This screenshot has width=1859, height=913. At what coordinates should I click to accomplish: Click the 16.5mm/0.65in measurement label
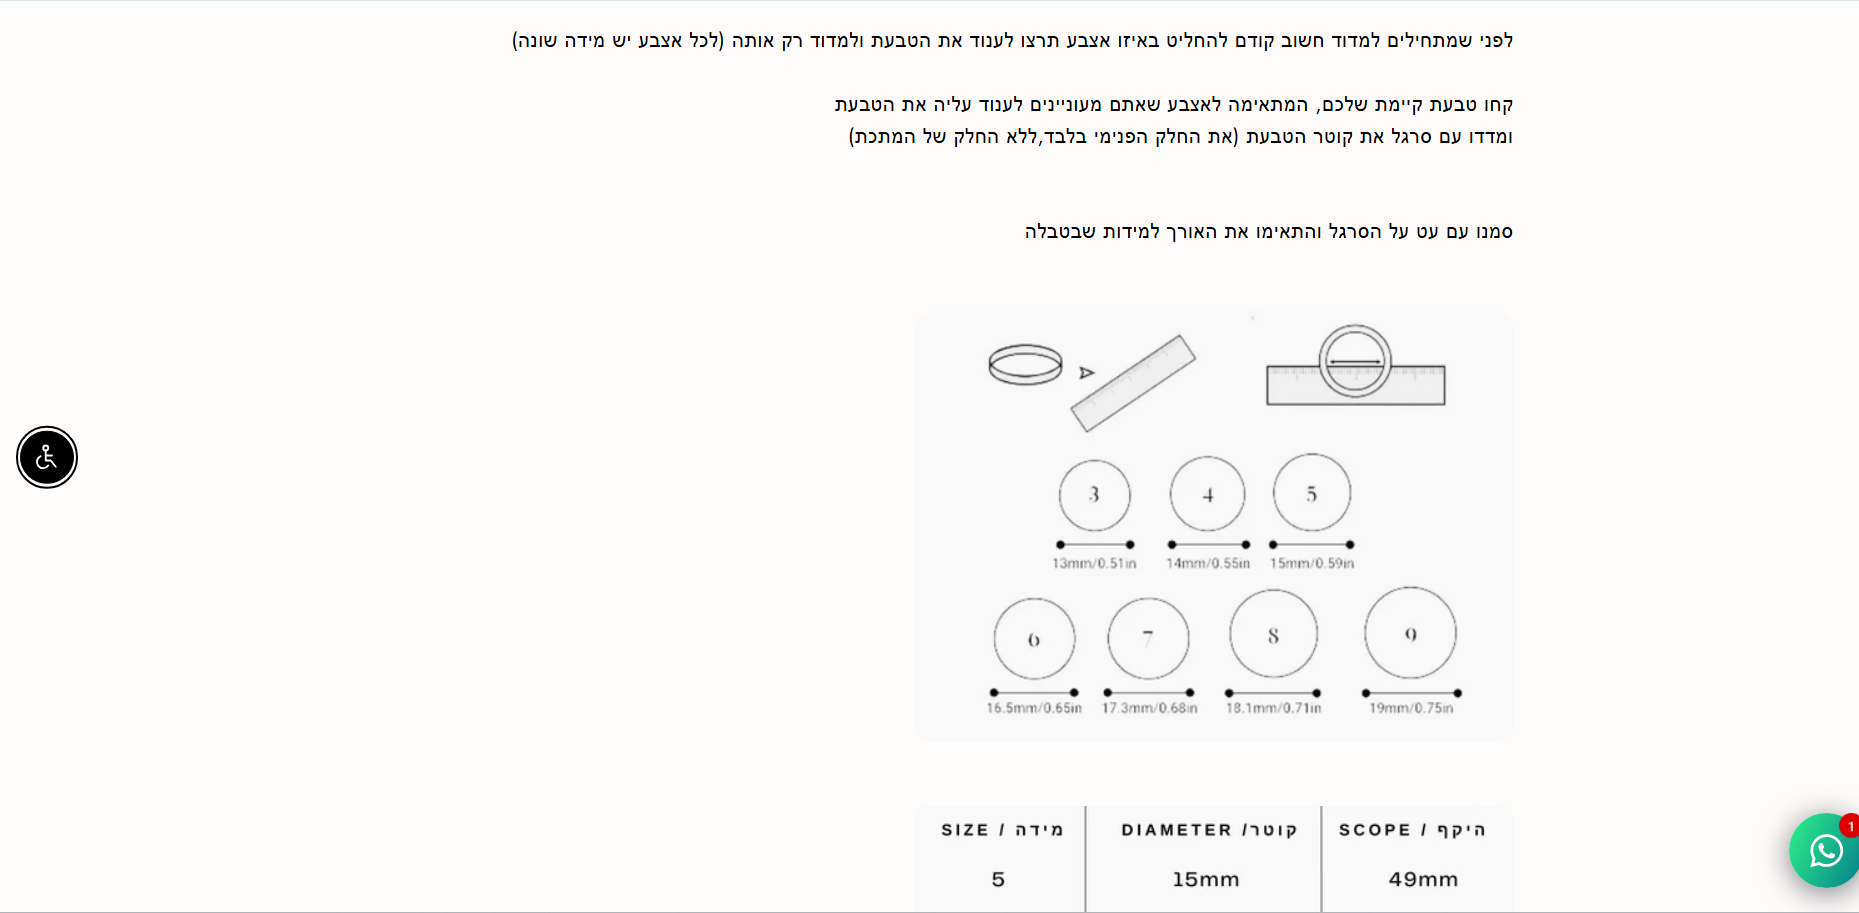coord(1034,708)
